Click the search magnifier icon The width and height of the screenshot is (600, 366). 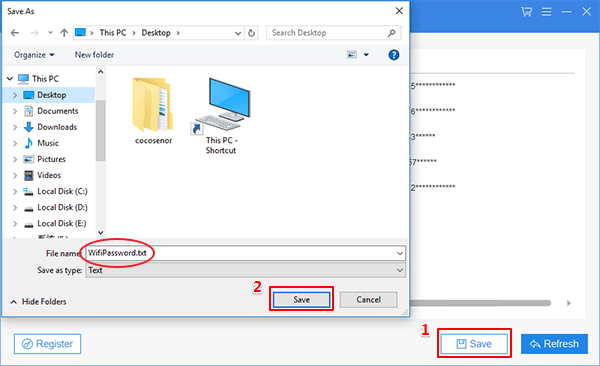click(x=391, y=33)
